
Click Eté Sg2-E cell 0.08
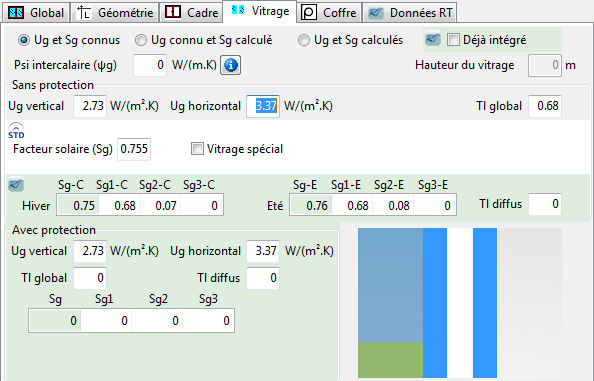click(393, 206)
